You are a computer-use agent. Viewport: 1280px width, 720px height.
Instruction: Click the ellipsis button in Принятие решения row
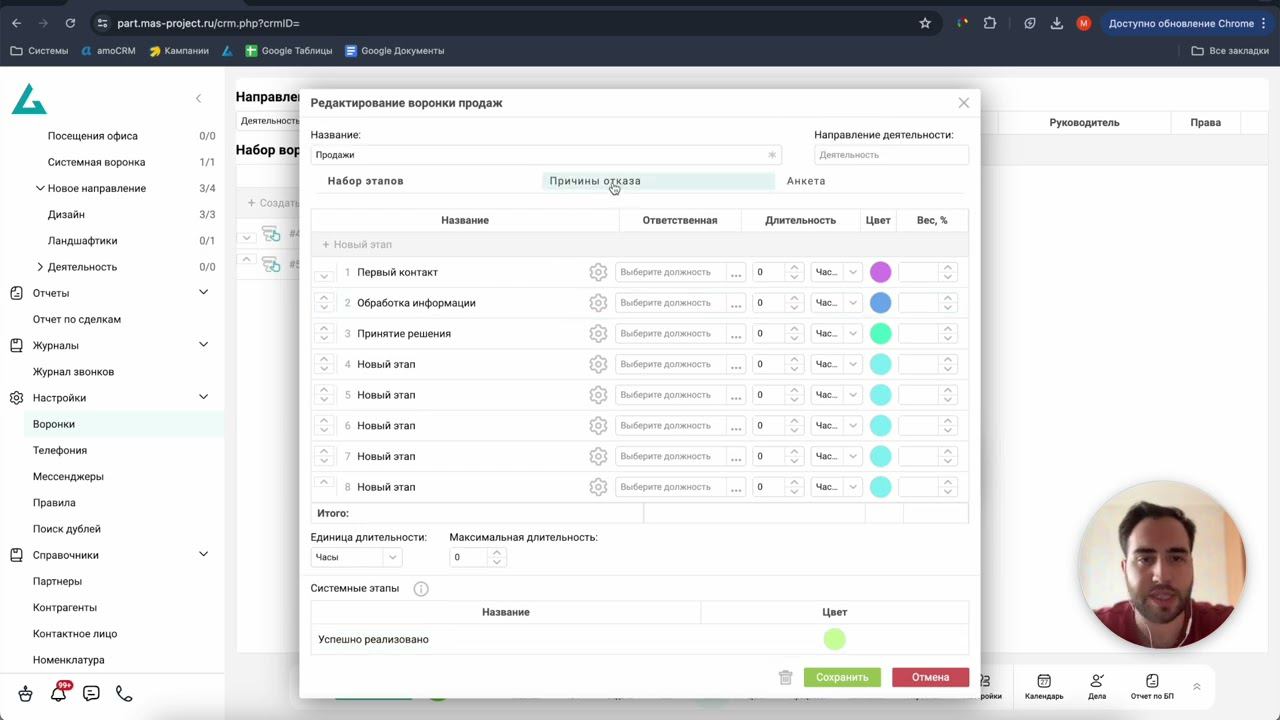[x=736, y=334]
